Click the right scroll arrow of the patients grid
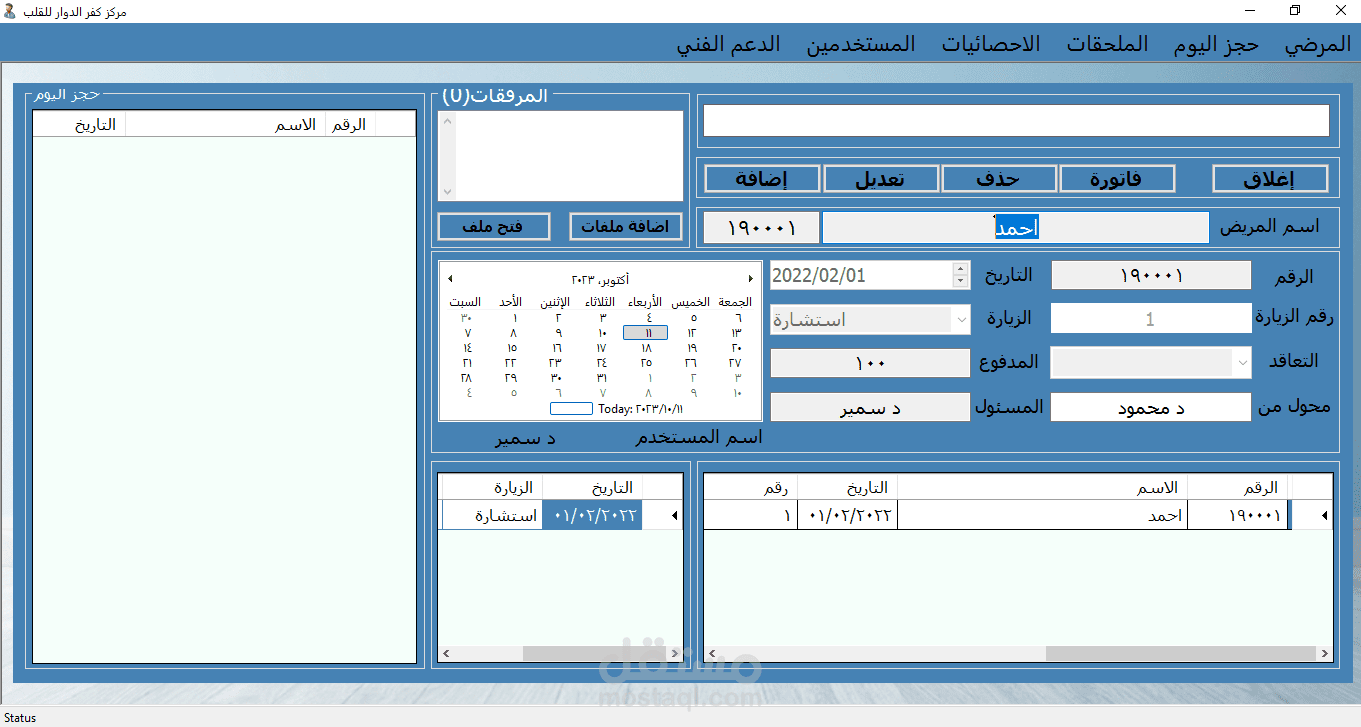1361x727 pixels. coord(1324,654)
